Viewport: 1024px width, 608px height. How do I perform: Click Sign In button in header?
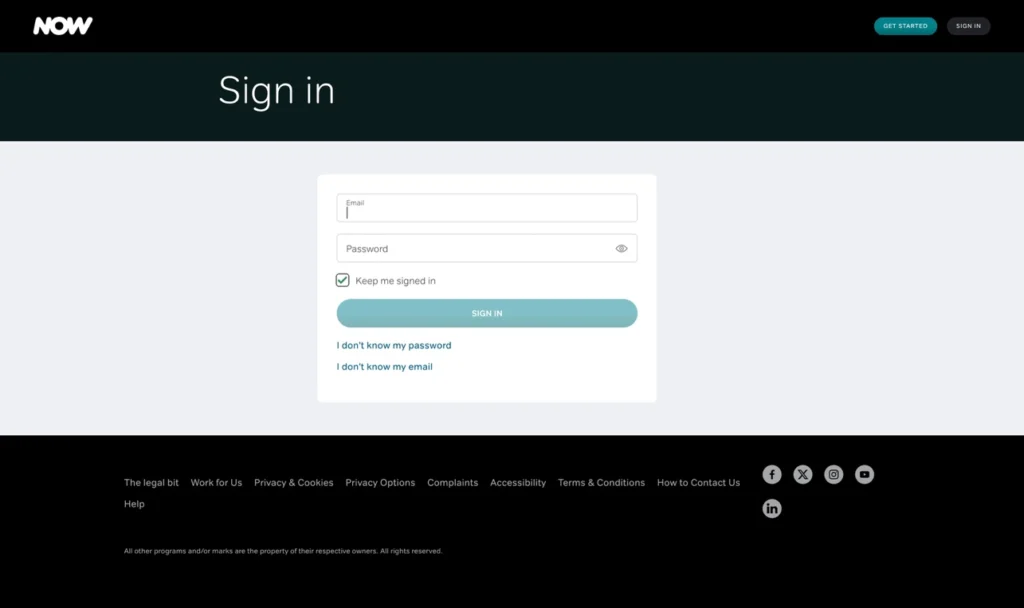[968, 26]
